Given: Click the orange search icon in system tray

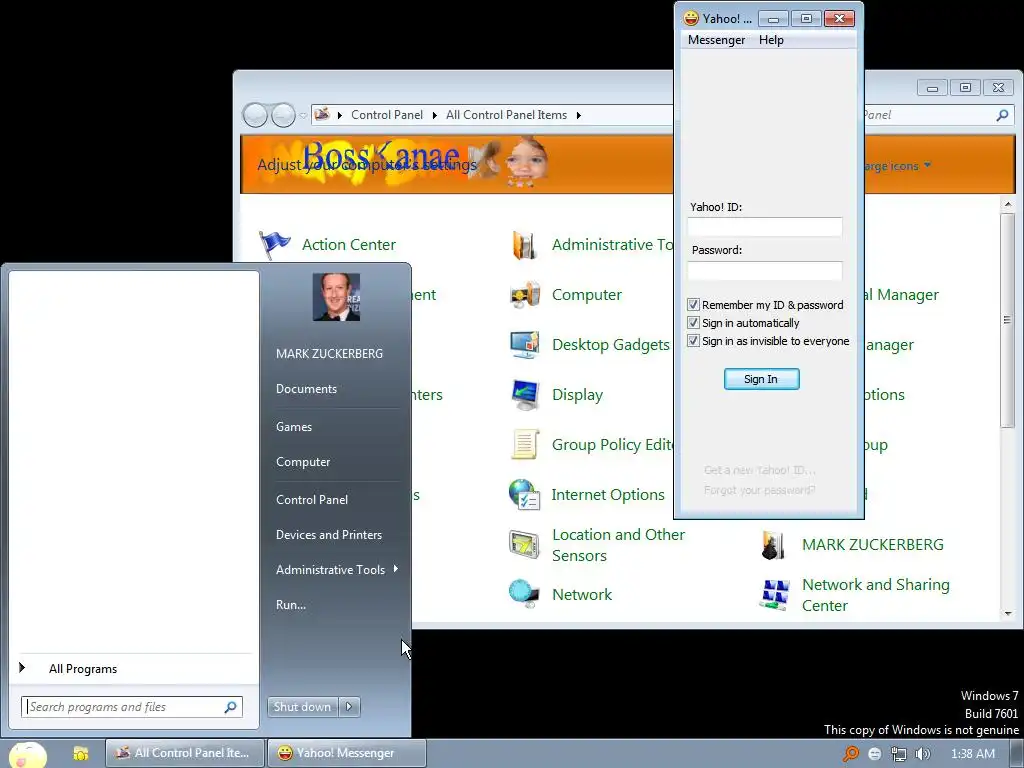Looking at the screenshot, I should (850, 754).
